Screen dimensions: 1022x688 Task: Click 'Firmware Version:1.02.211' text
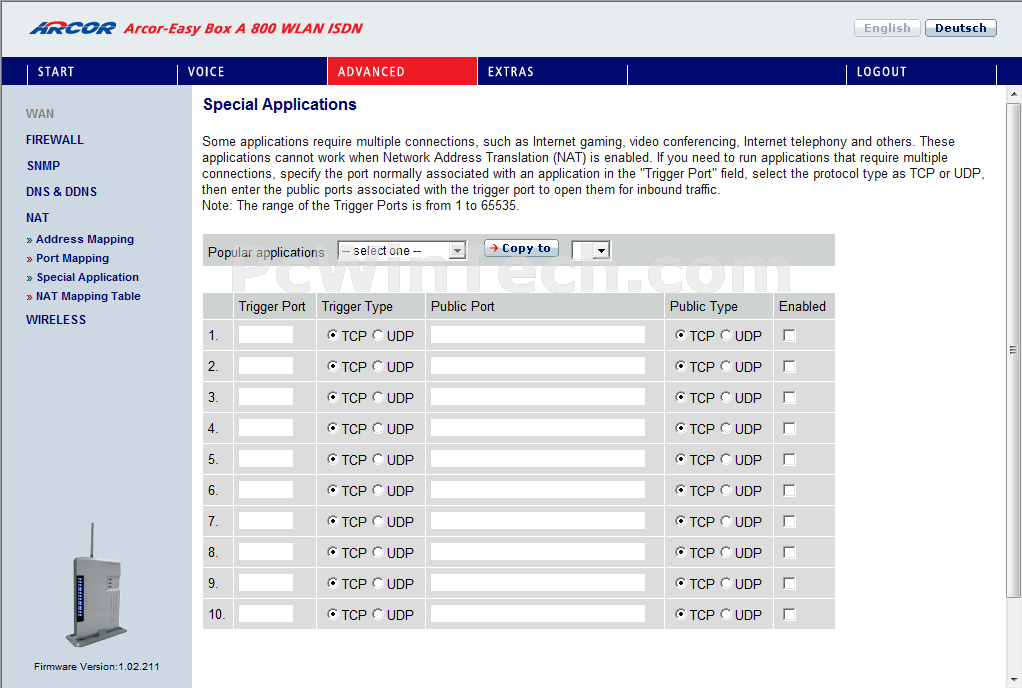click(96, 666)
